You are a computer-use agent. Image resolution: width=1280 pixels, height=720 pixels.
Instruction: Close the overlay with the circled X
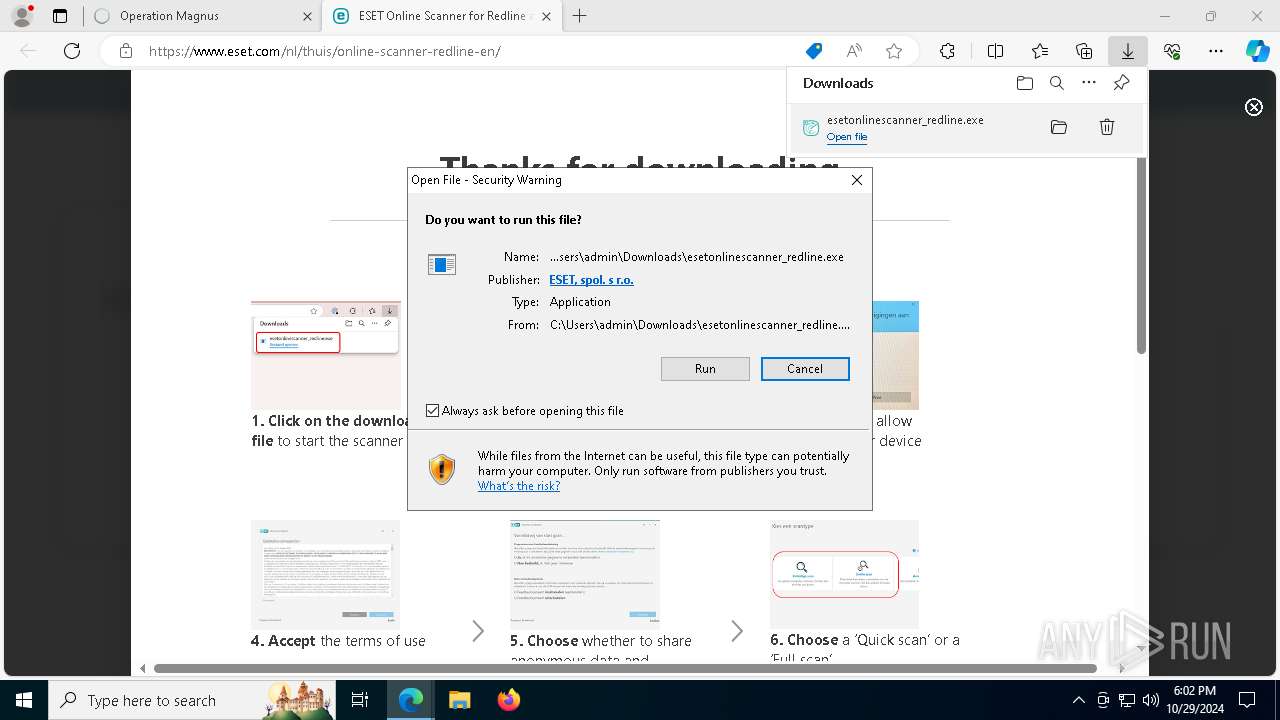click(x=1254, y=107)
